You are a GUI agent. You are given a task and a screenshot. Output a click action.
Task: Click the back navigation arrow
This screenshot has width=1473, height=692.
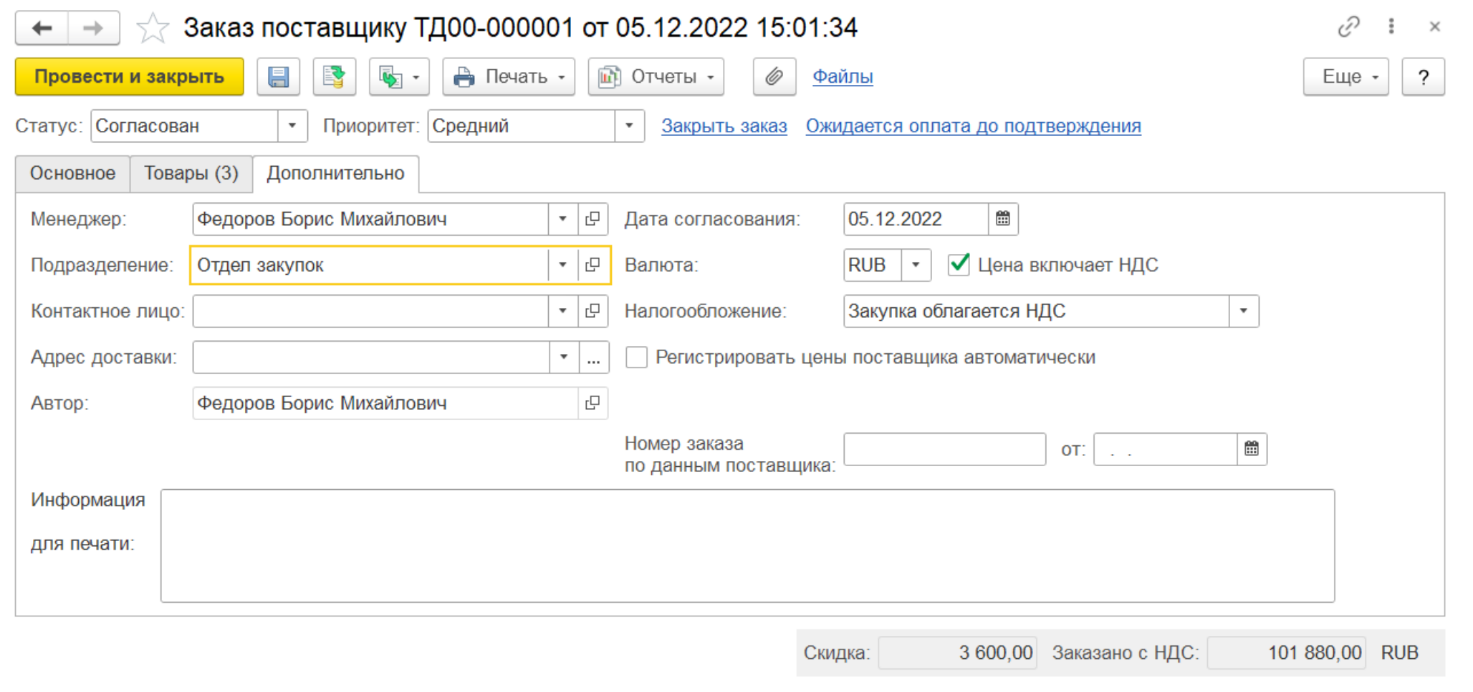42,28
